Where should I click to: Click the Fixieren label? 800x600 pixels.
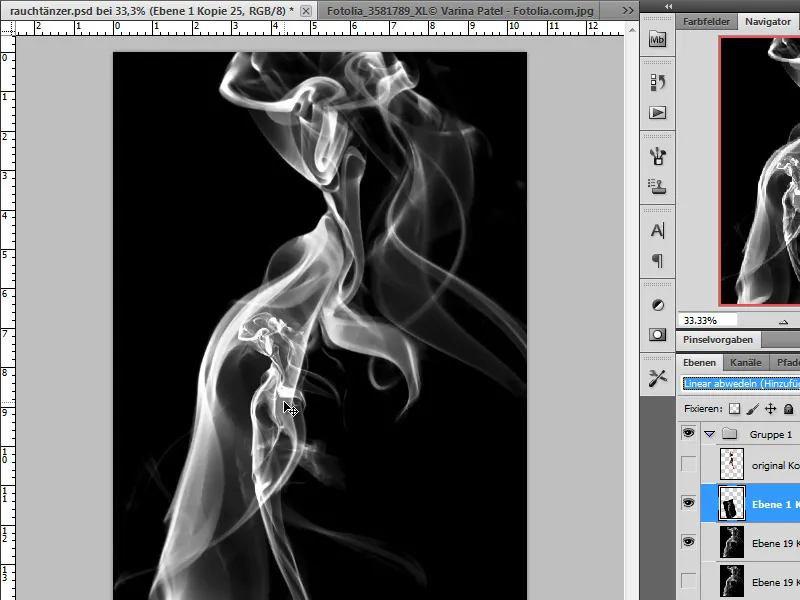(703, 409)
